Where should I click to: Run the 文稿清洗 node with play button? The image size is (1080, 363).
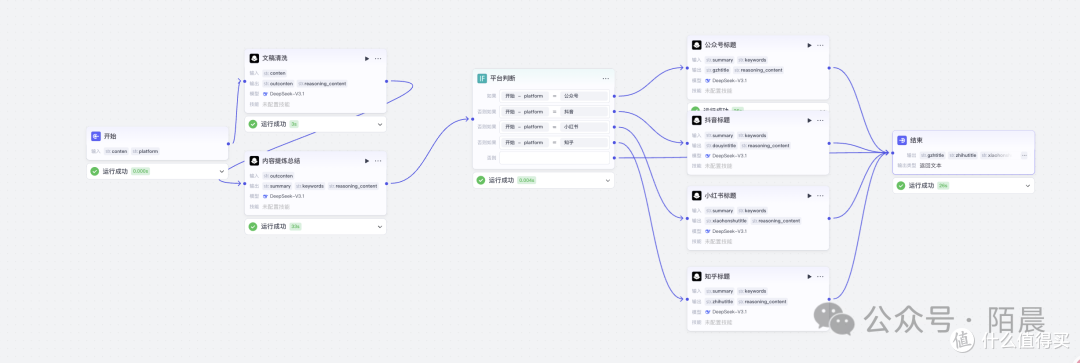367,59
